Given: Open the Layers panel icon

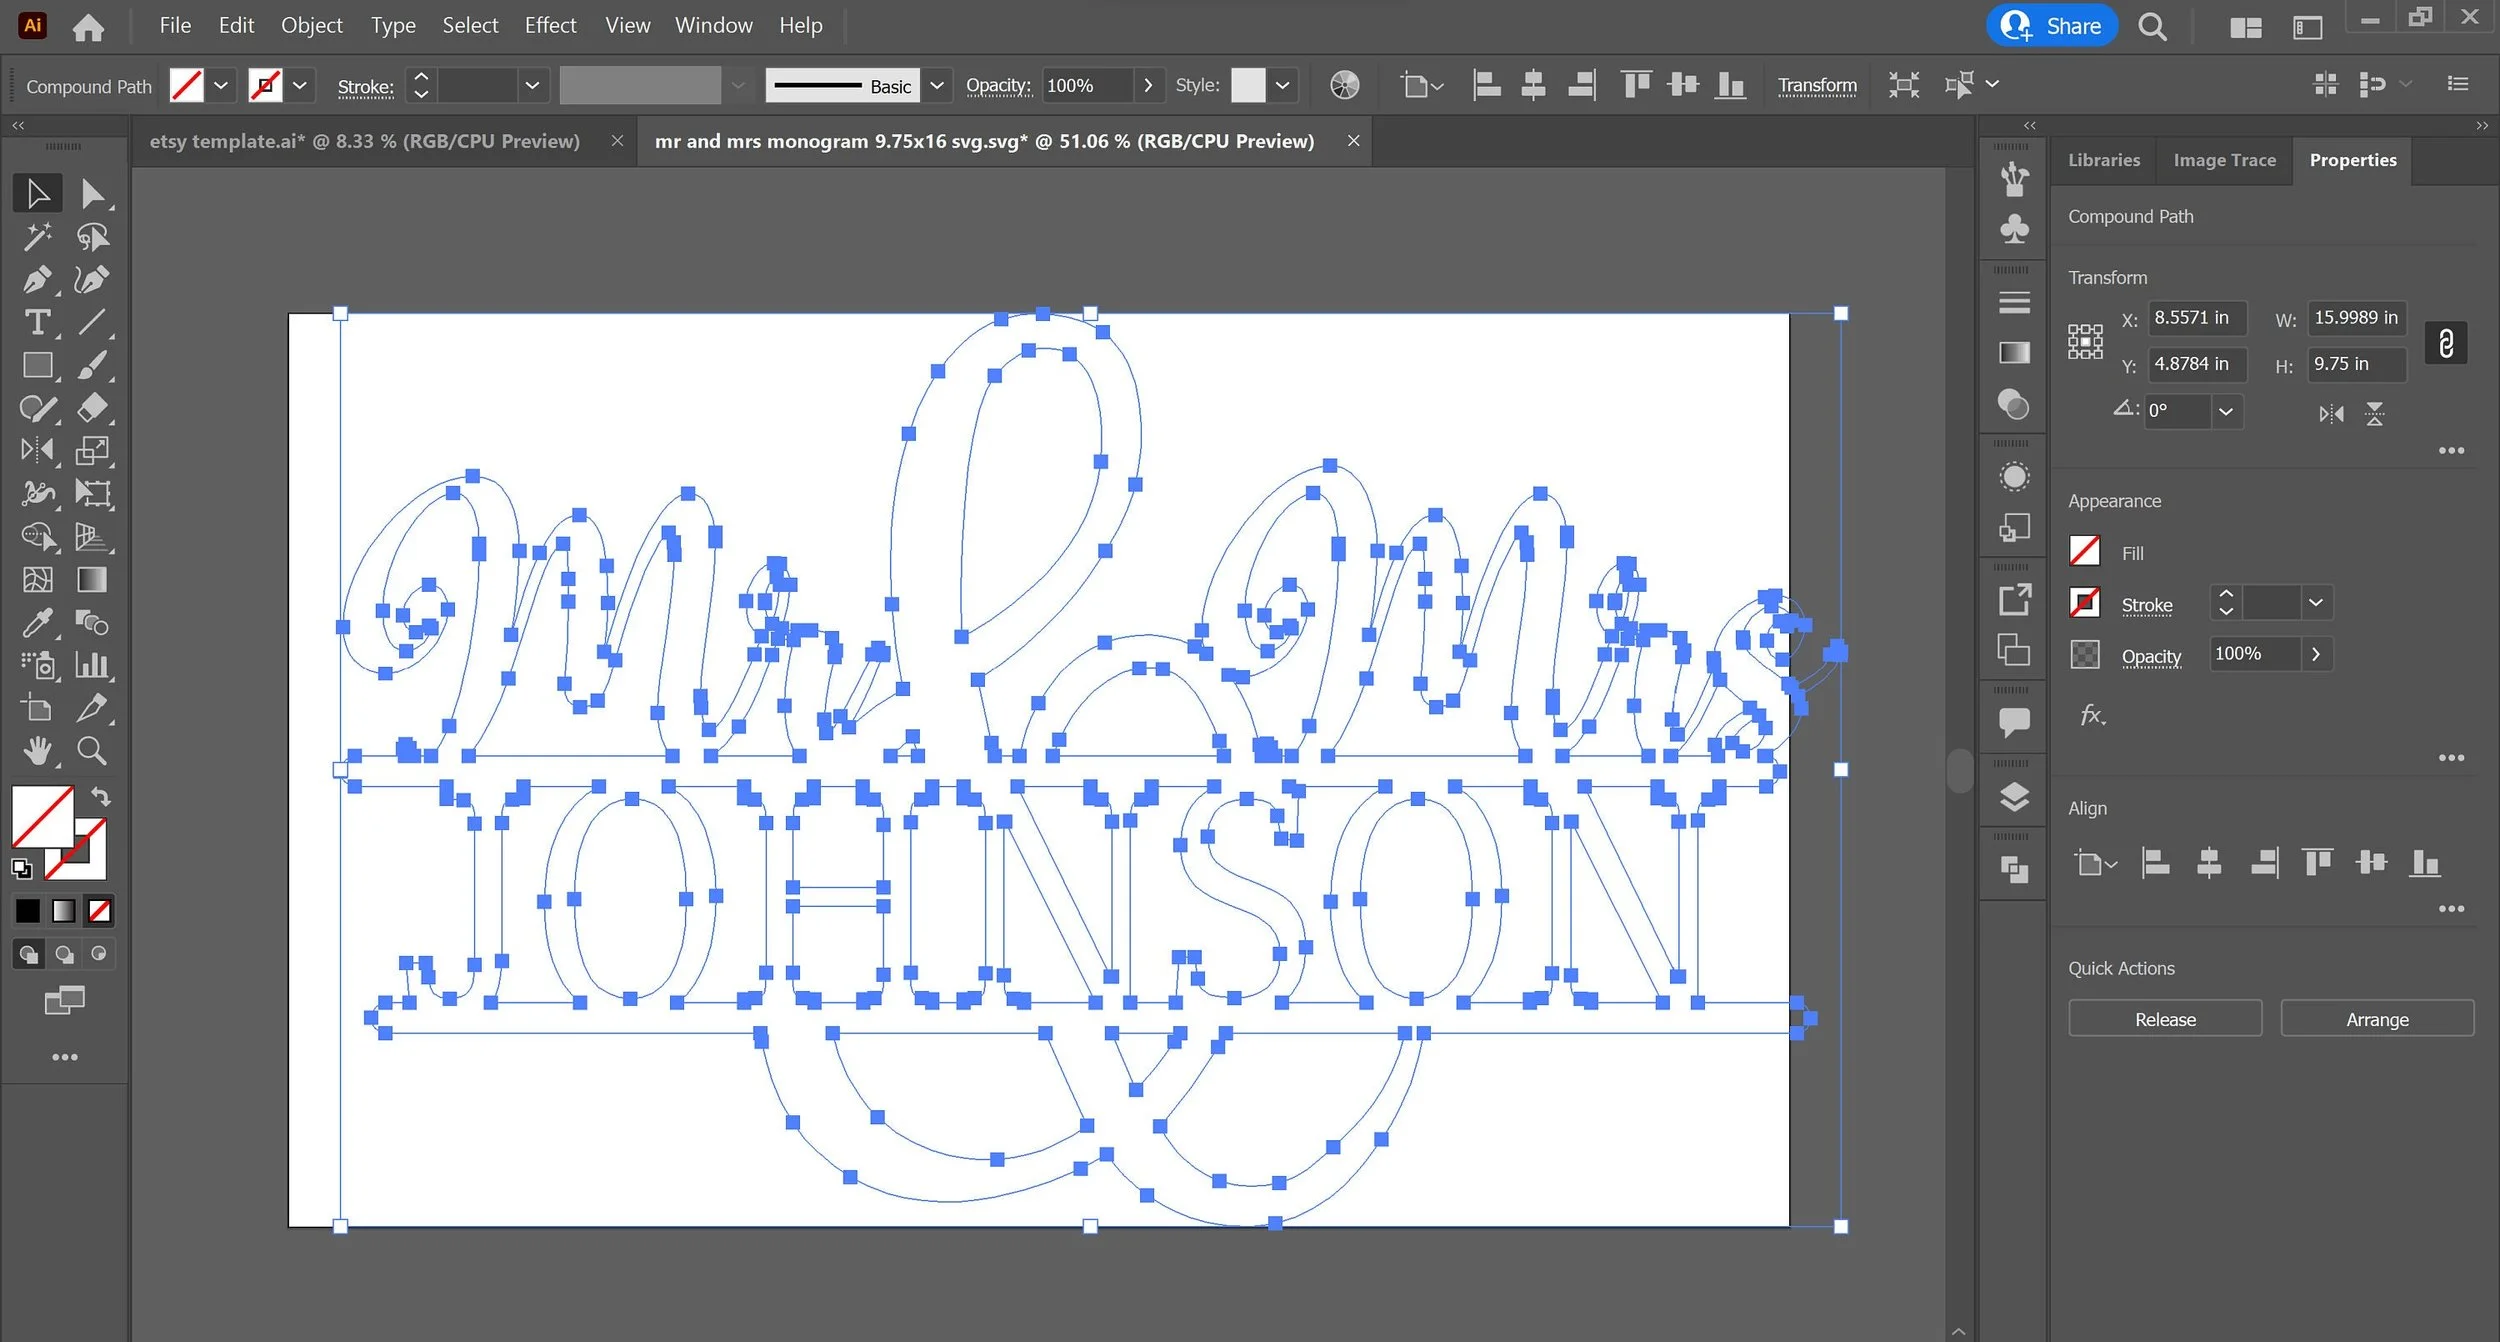Looking at the screenshot, I should pyautogui.click(x=2014, y=797).
